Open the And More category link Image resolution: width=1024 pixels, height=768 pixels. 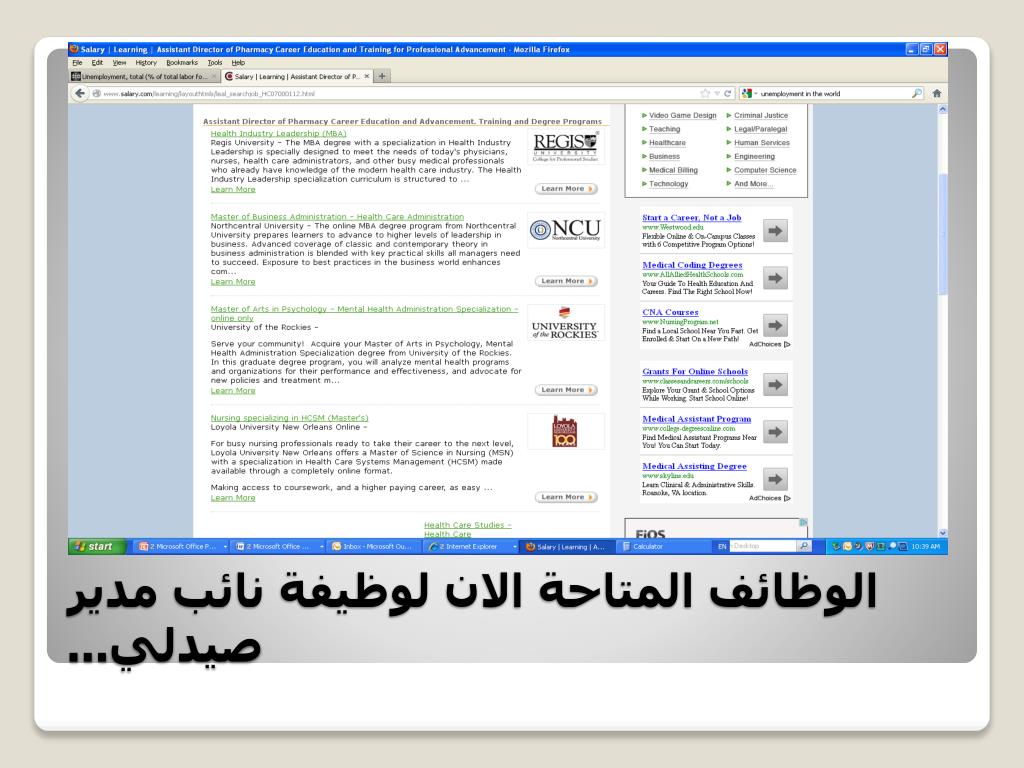tap(753, 184)
